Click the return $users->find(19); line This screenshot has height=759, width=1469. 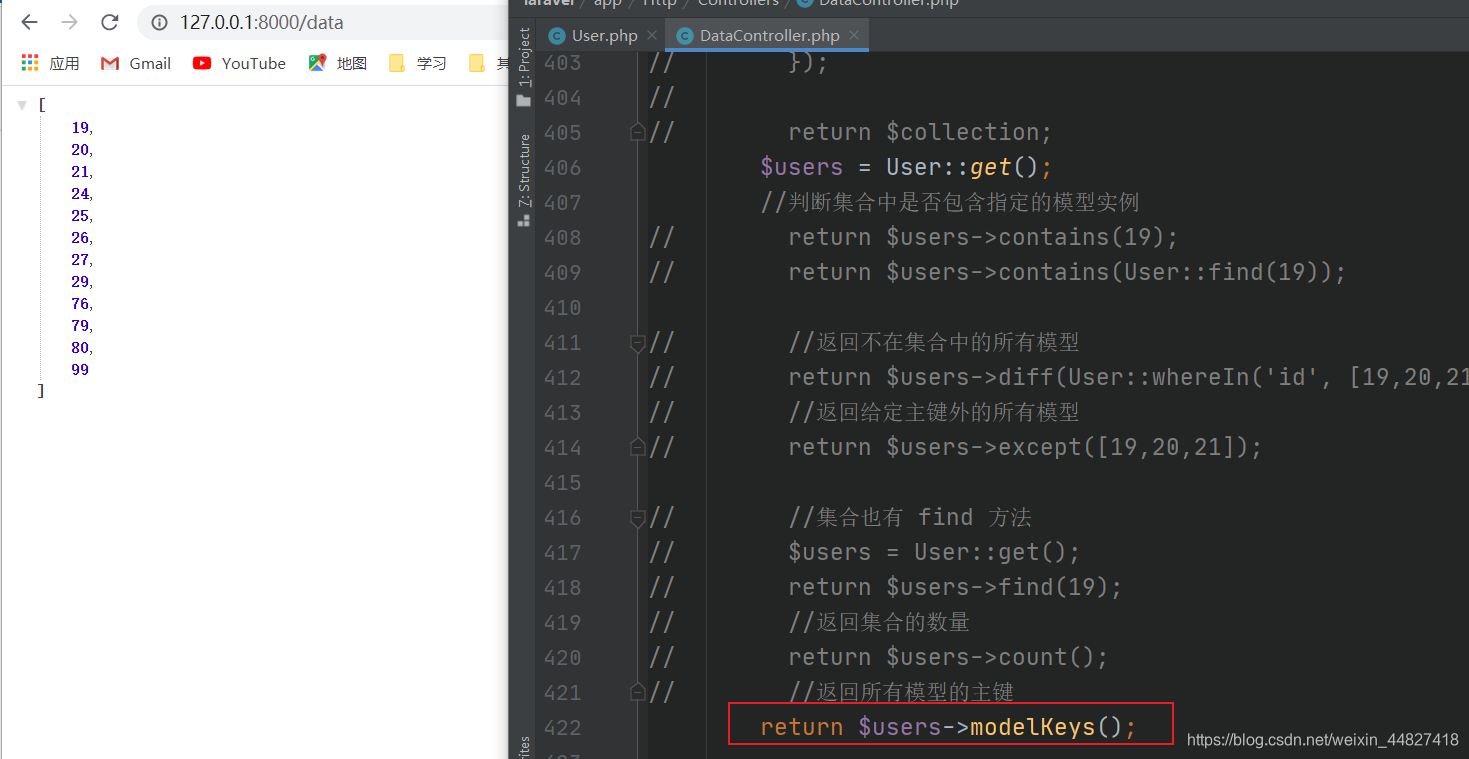click(955, 587)
